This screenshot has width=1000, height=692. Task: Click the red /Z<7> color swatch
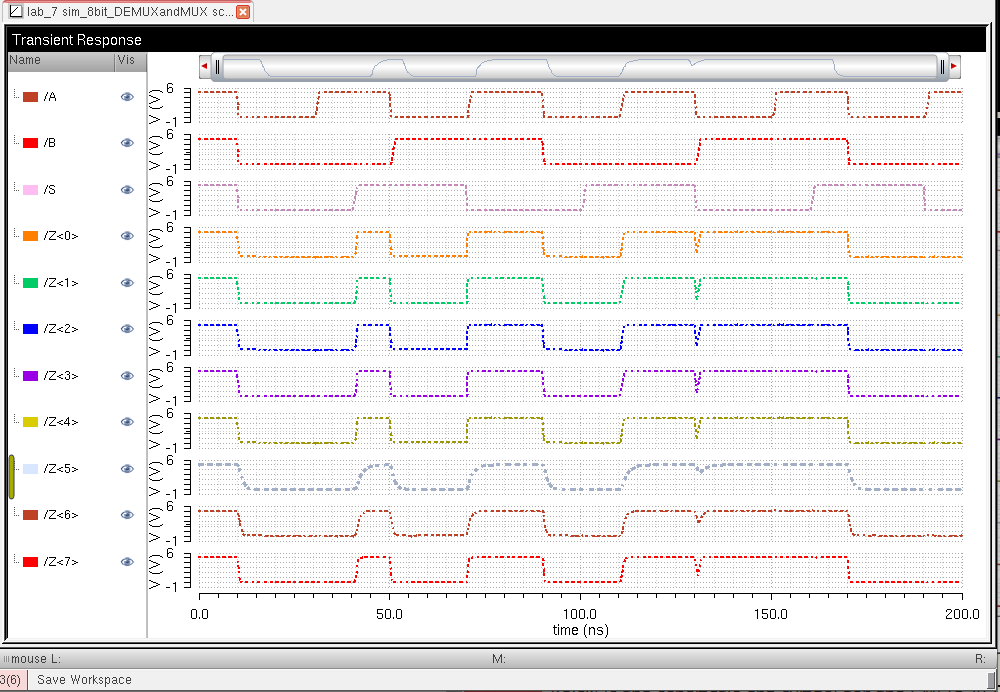click(x=30, y=562)
